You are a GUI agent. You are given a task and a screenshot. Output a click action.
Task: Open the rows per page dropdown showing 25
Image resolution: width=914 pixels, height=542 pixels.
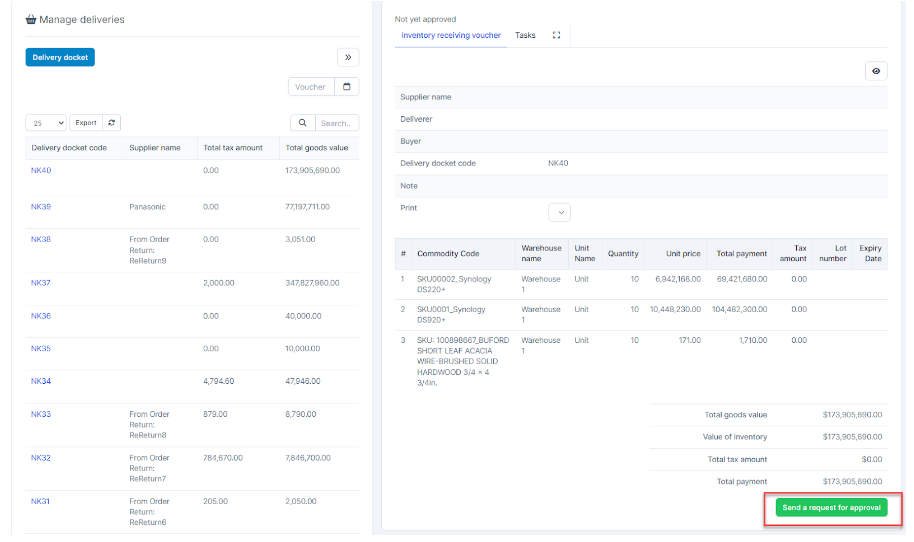(46, 123)
